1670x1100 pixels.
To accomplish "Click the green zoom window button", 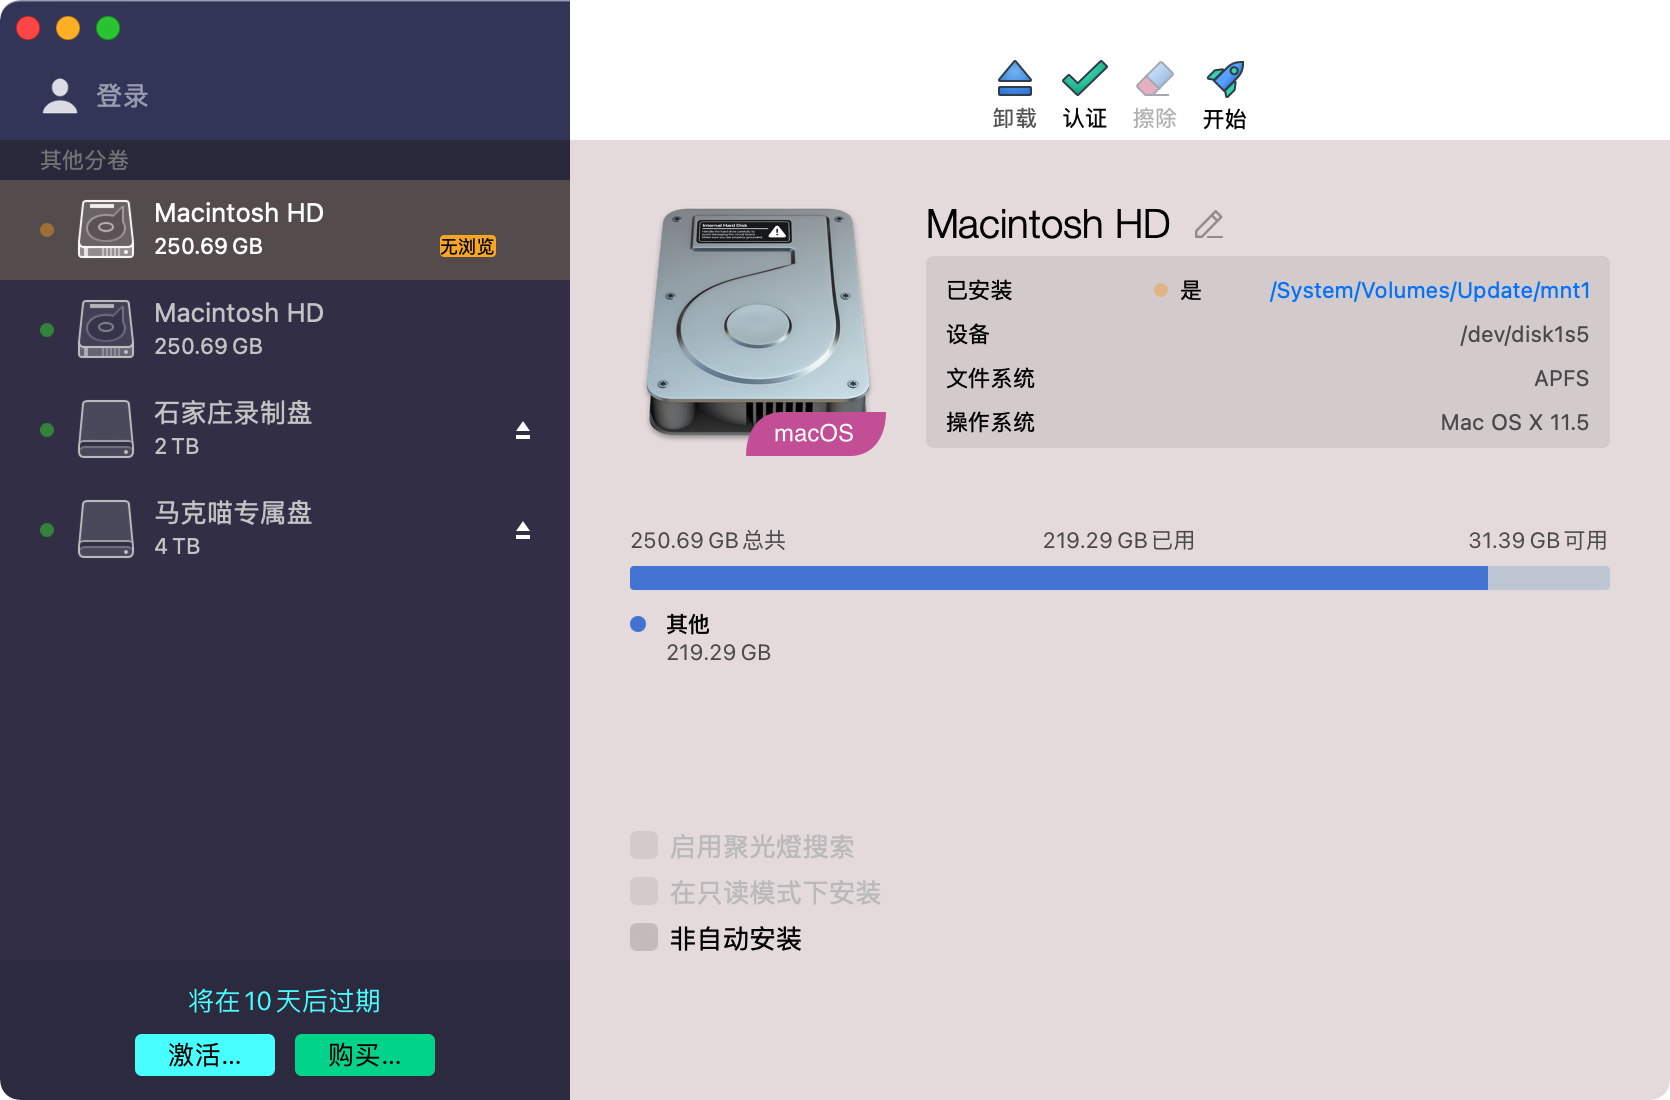I will [108, 28].
